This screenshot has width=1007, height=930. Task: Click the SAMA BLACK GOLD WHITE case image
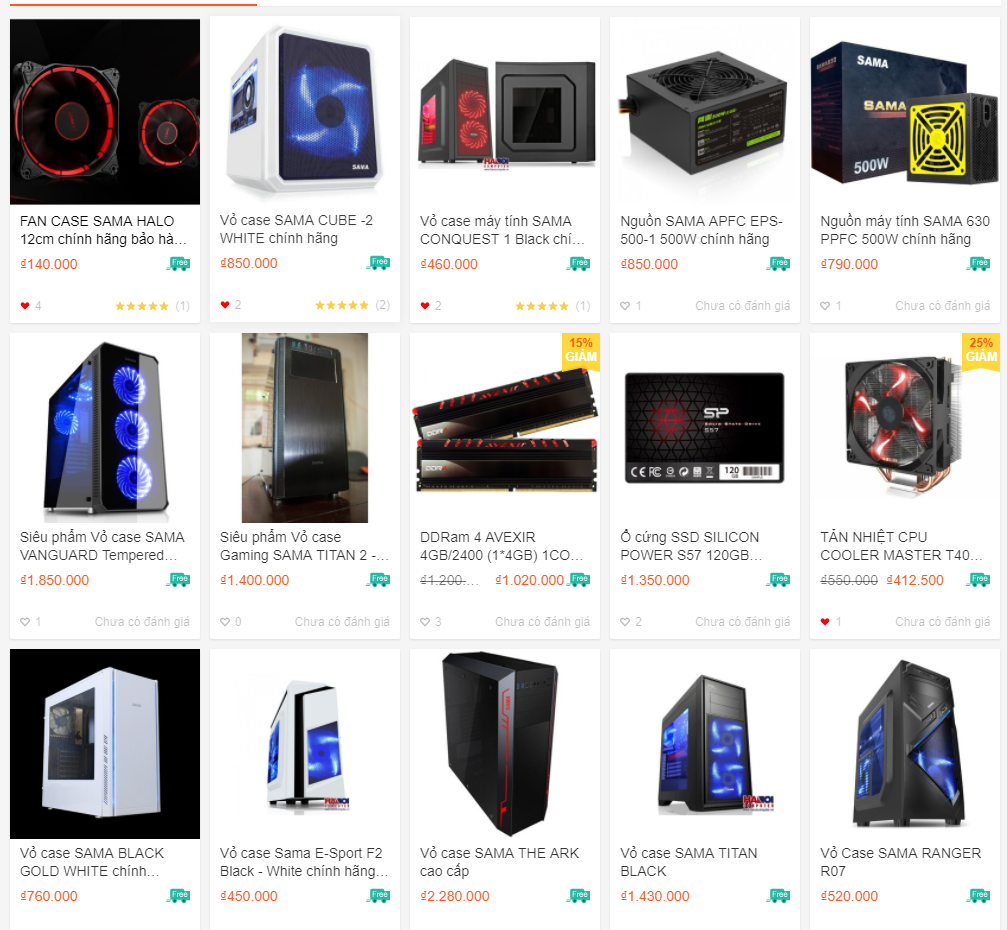click(x=105, y=744)
